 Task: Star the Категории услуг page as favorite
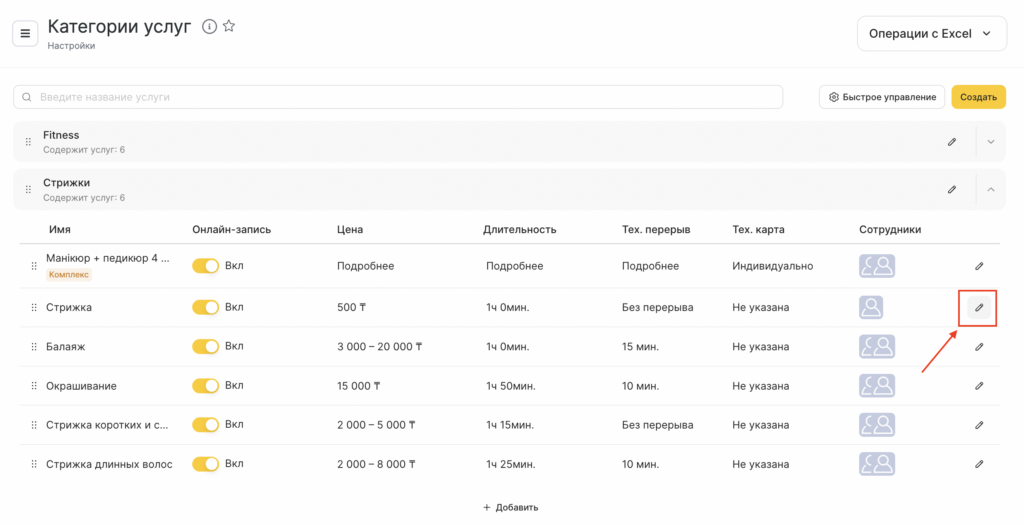(x=229, y=27)
